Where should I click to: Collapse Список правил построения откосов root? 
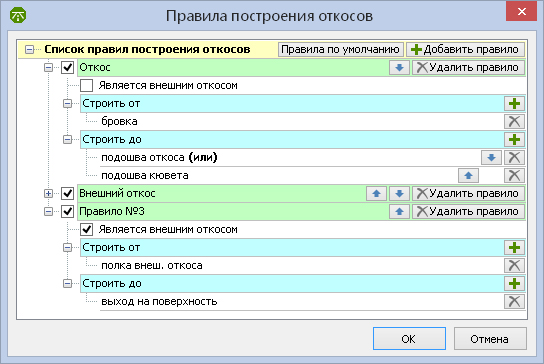coord(29,50)
